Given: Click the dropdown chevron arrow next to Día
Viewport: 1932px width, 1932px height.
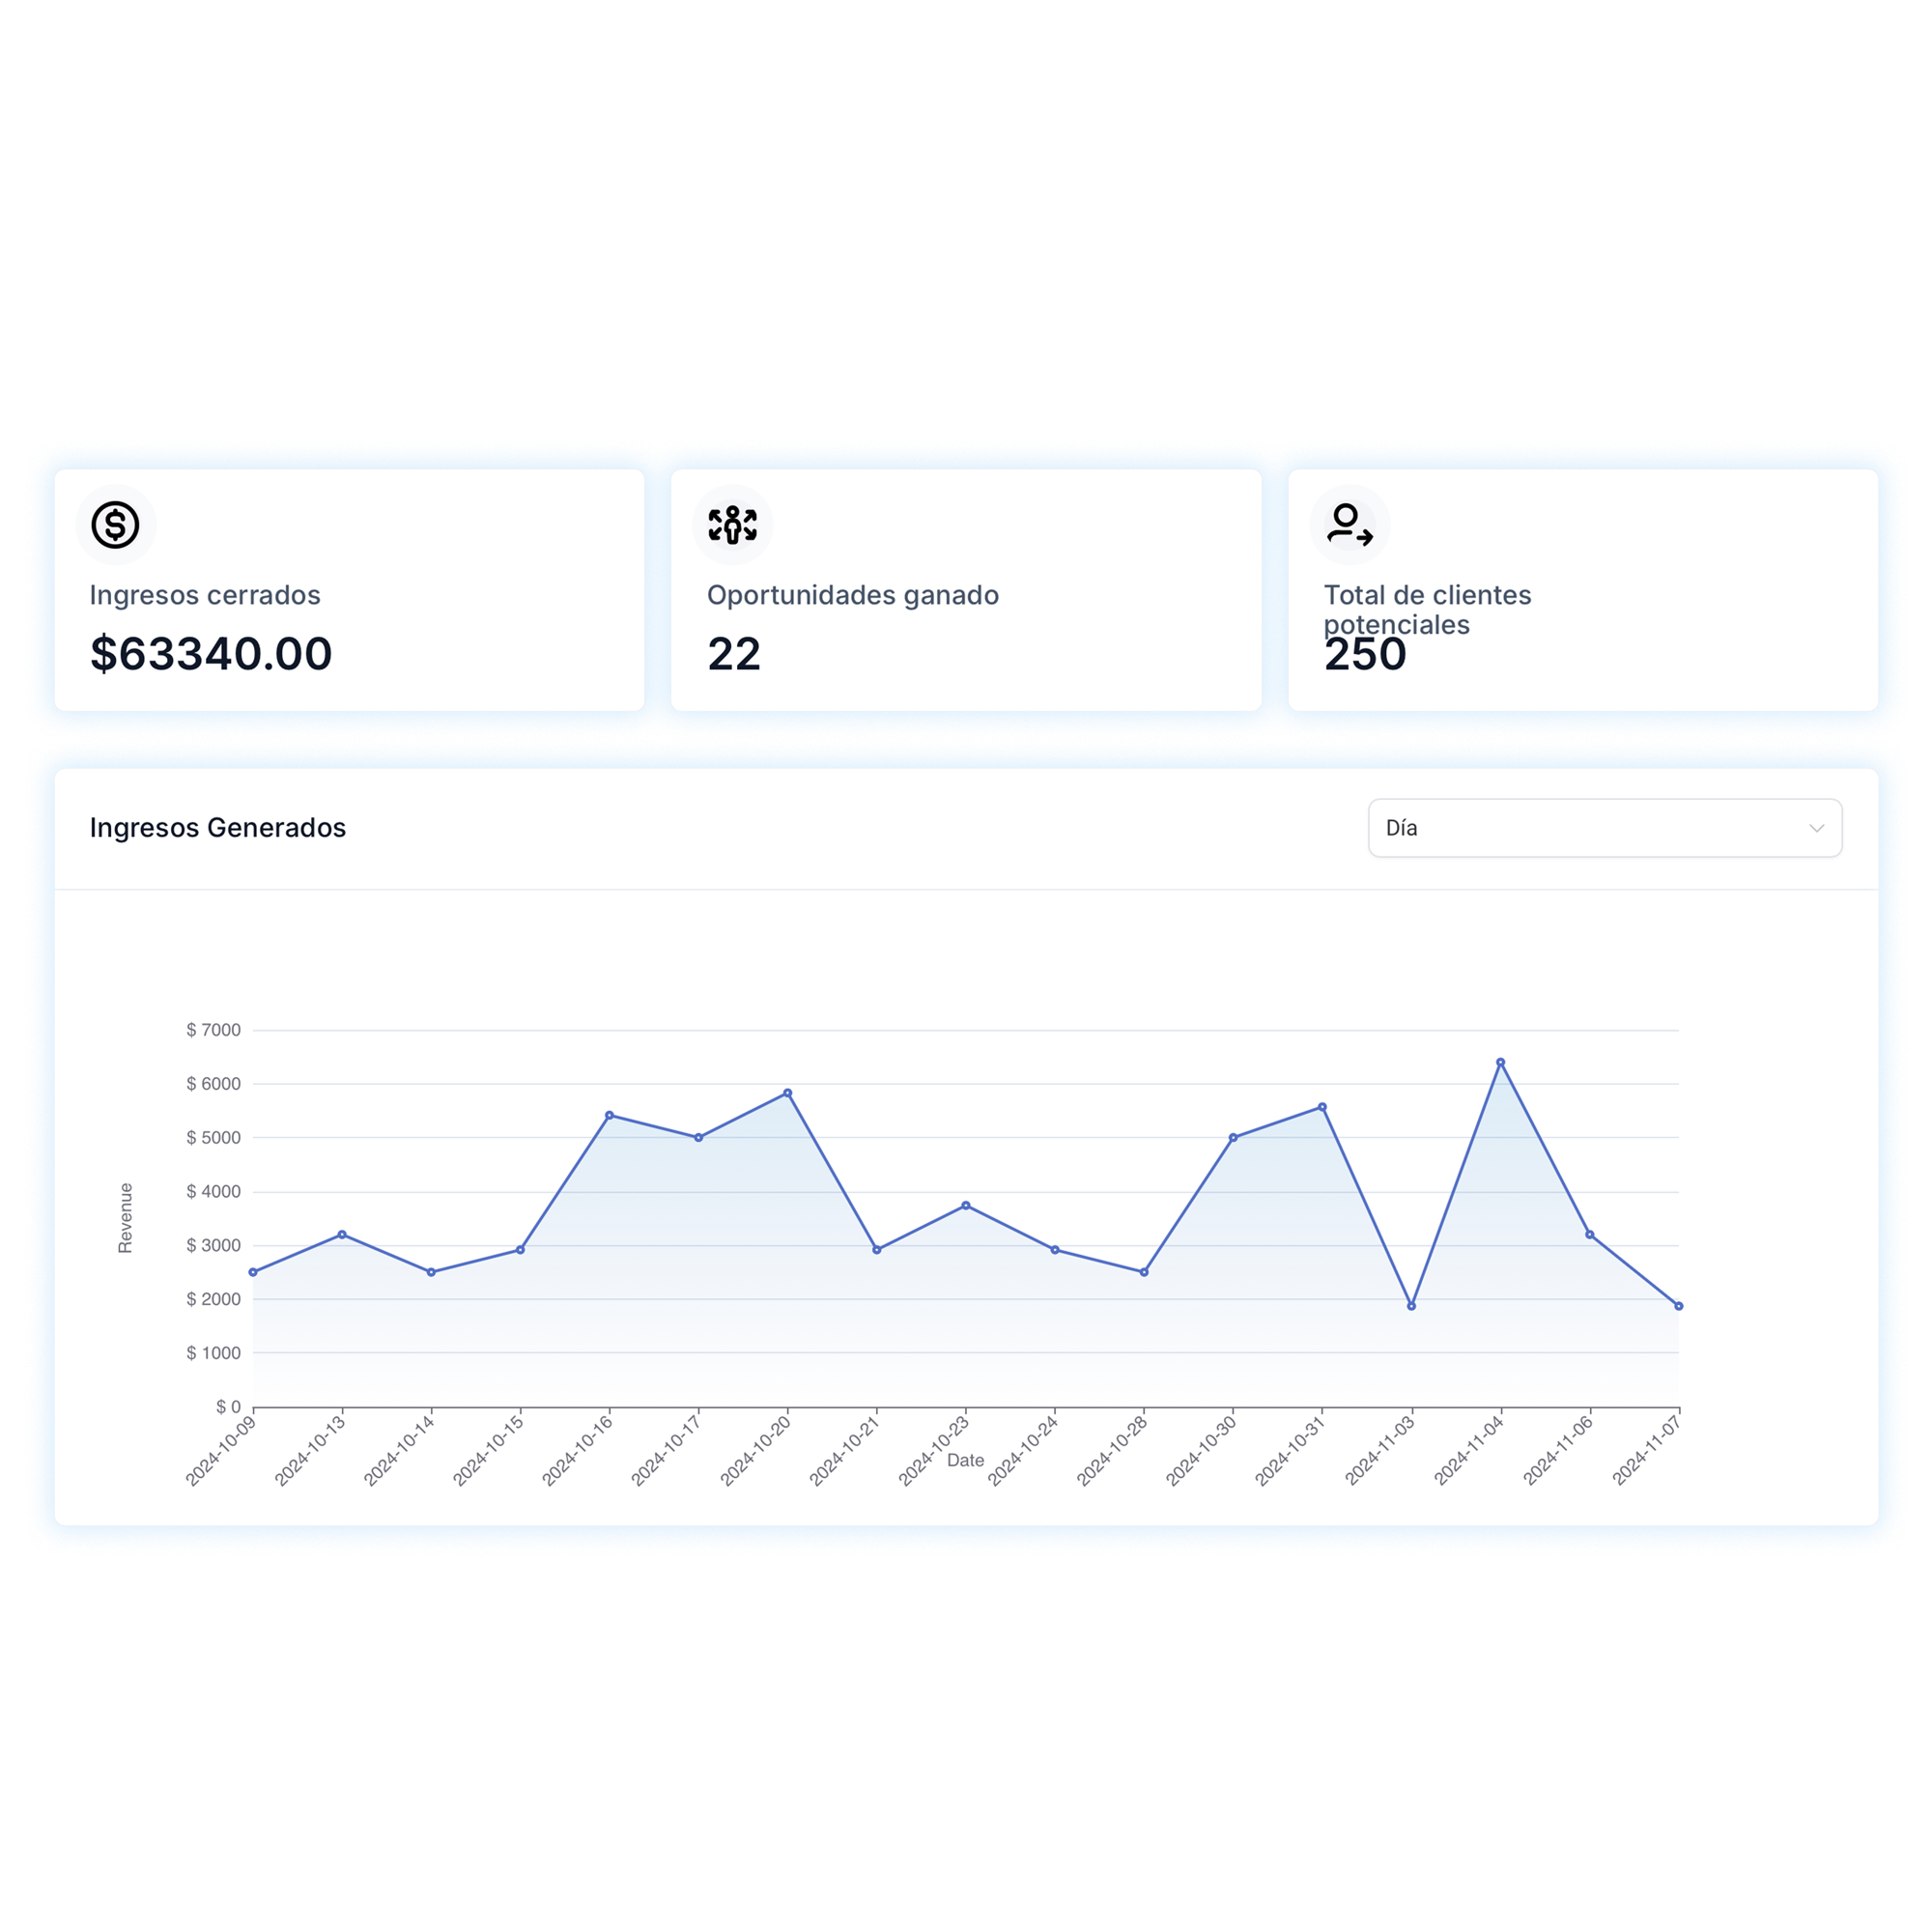Looking at the screenshot, I should point(1816,828).
